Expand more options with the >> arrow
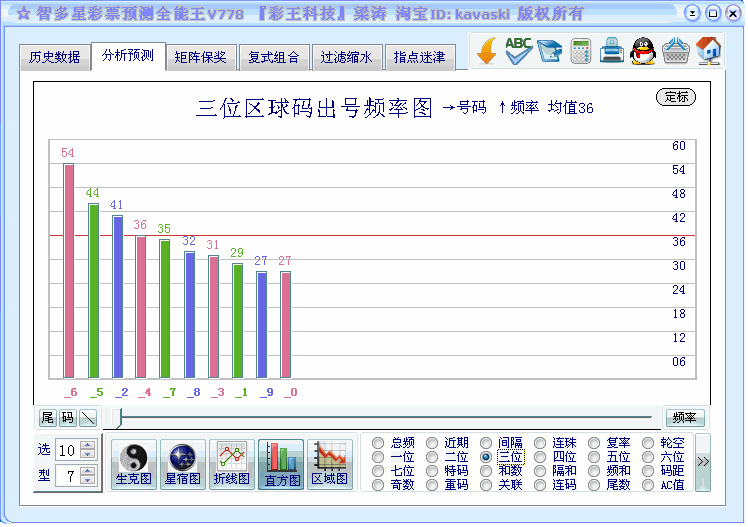 tap(703, 462)
